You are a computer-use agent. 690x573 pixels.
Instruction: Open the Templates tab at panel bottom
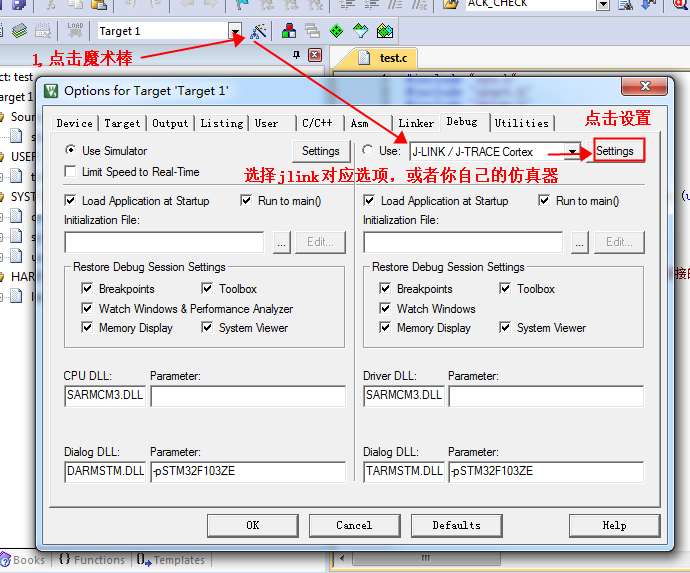171,560
